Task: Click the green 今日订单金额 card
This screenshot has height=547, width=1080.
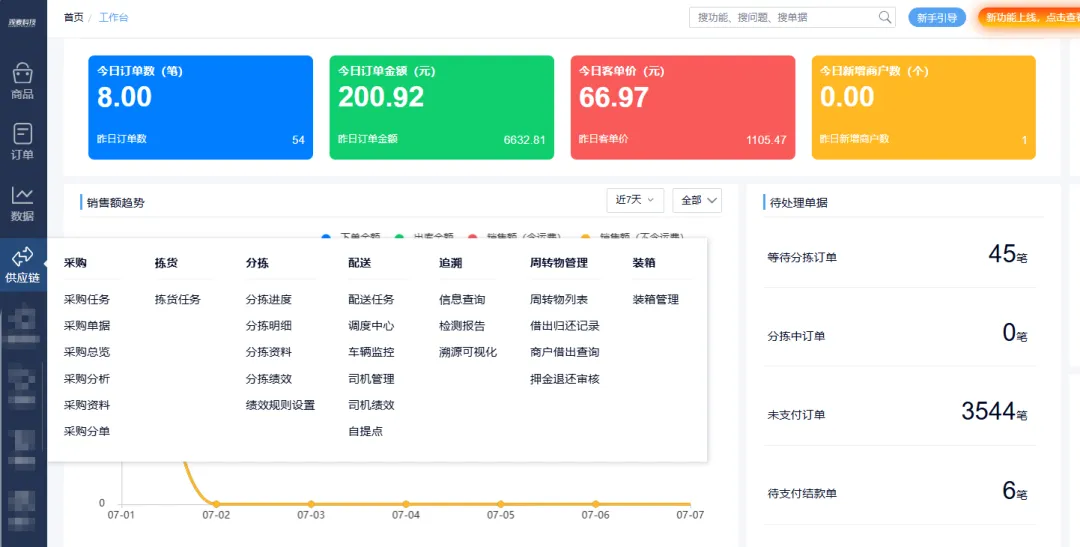Action: (442, 107)
